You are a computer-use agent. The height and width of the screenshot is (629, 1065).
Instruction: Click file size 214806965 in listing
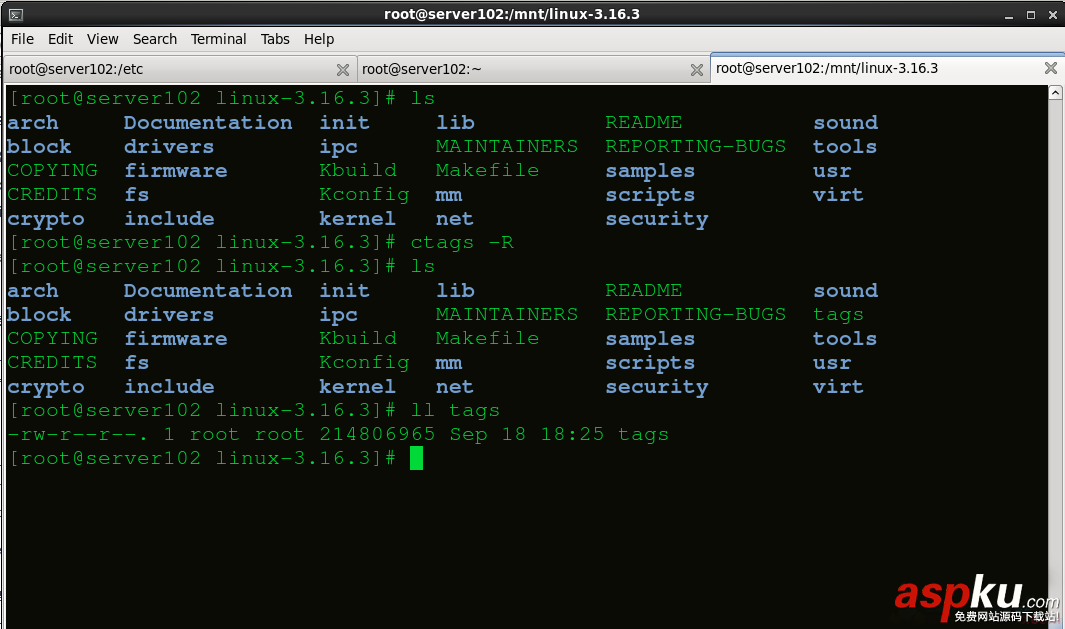377,434
